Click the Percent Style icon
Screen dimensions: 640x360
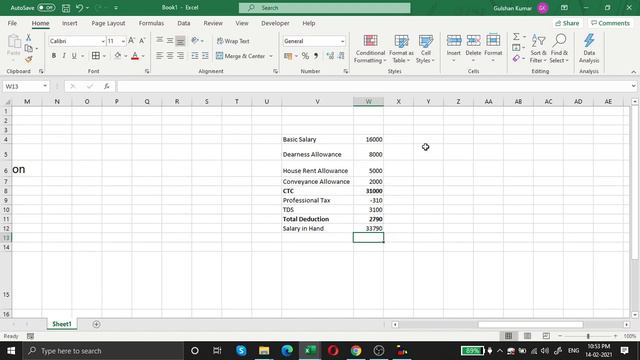coord(305,56)
